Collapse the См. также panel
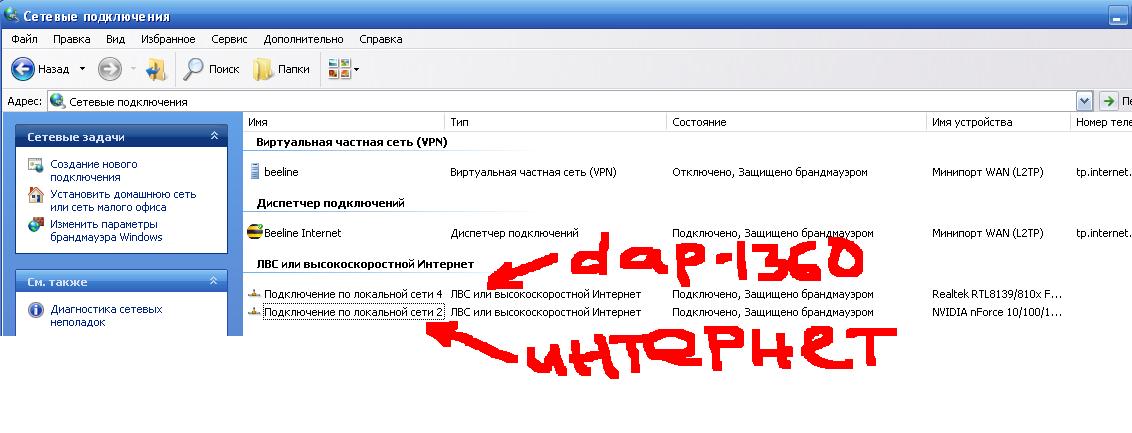Screen dimensions: 1132x433 (214, 281)
